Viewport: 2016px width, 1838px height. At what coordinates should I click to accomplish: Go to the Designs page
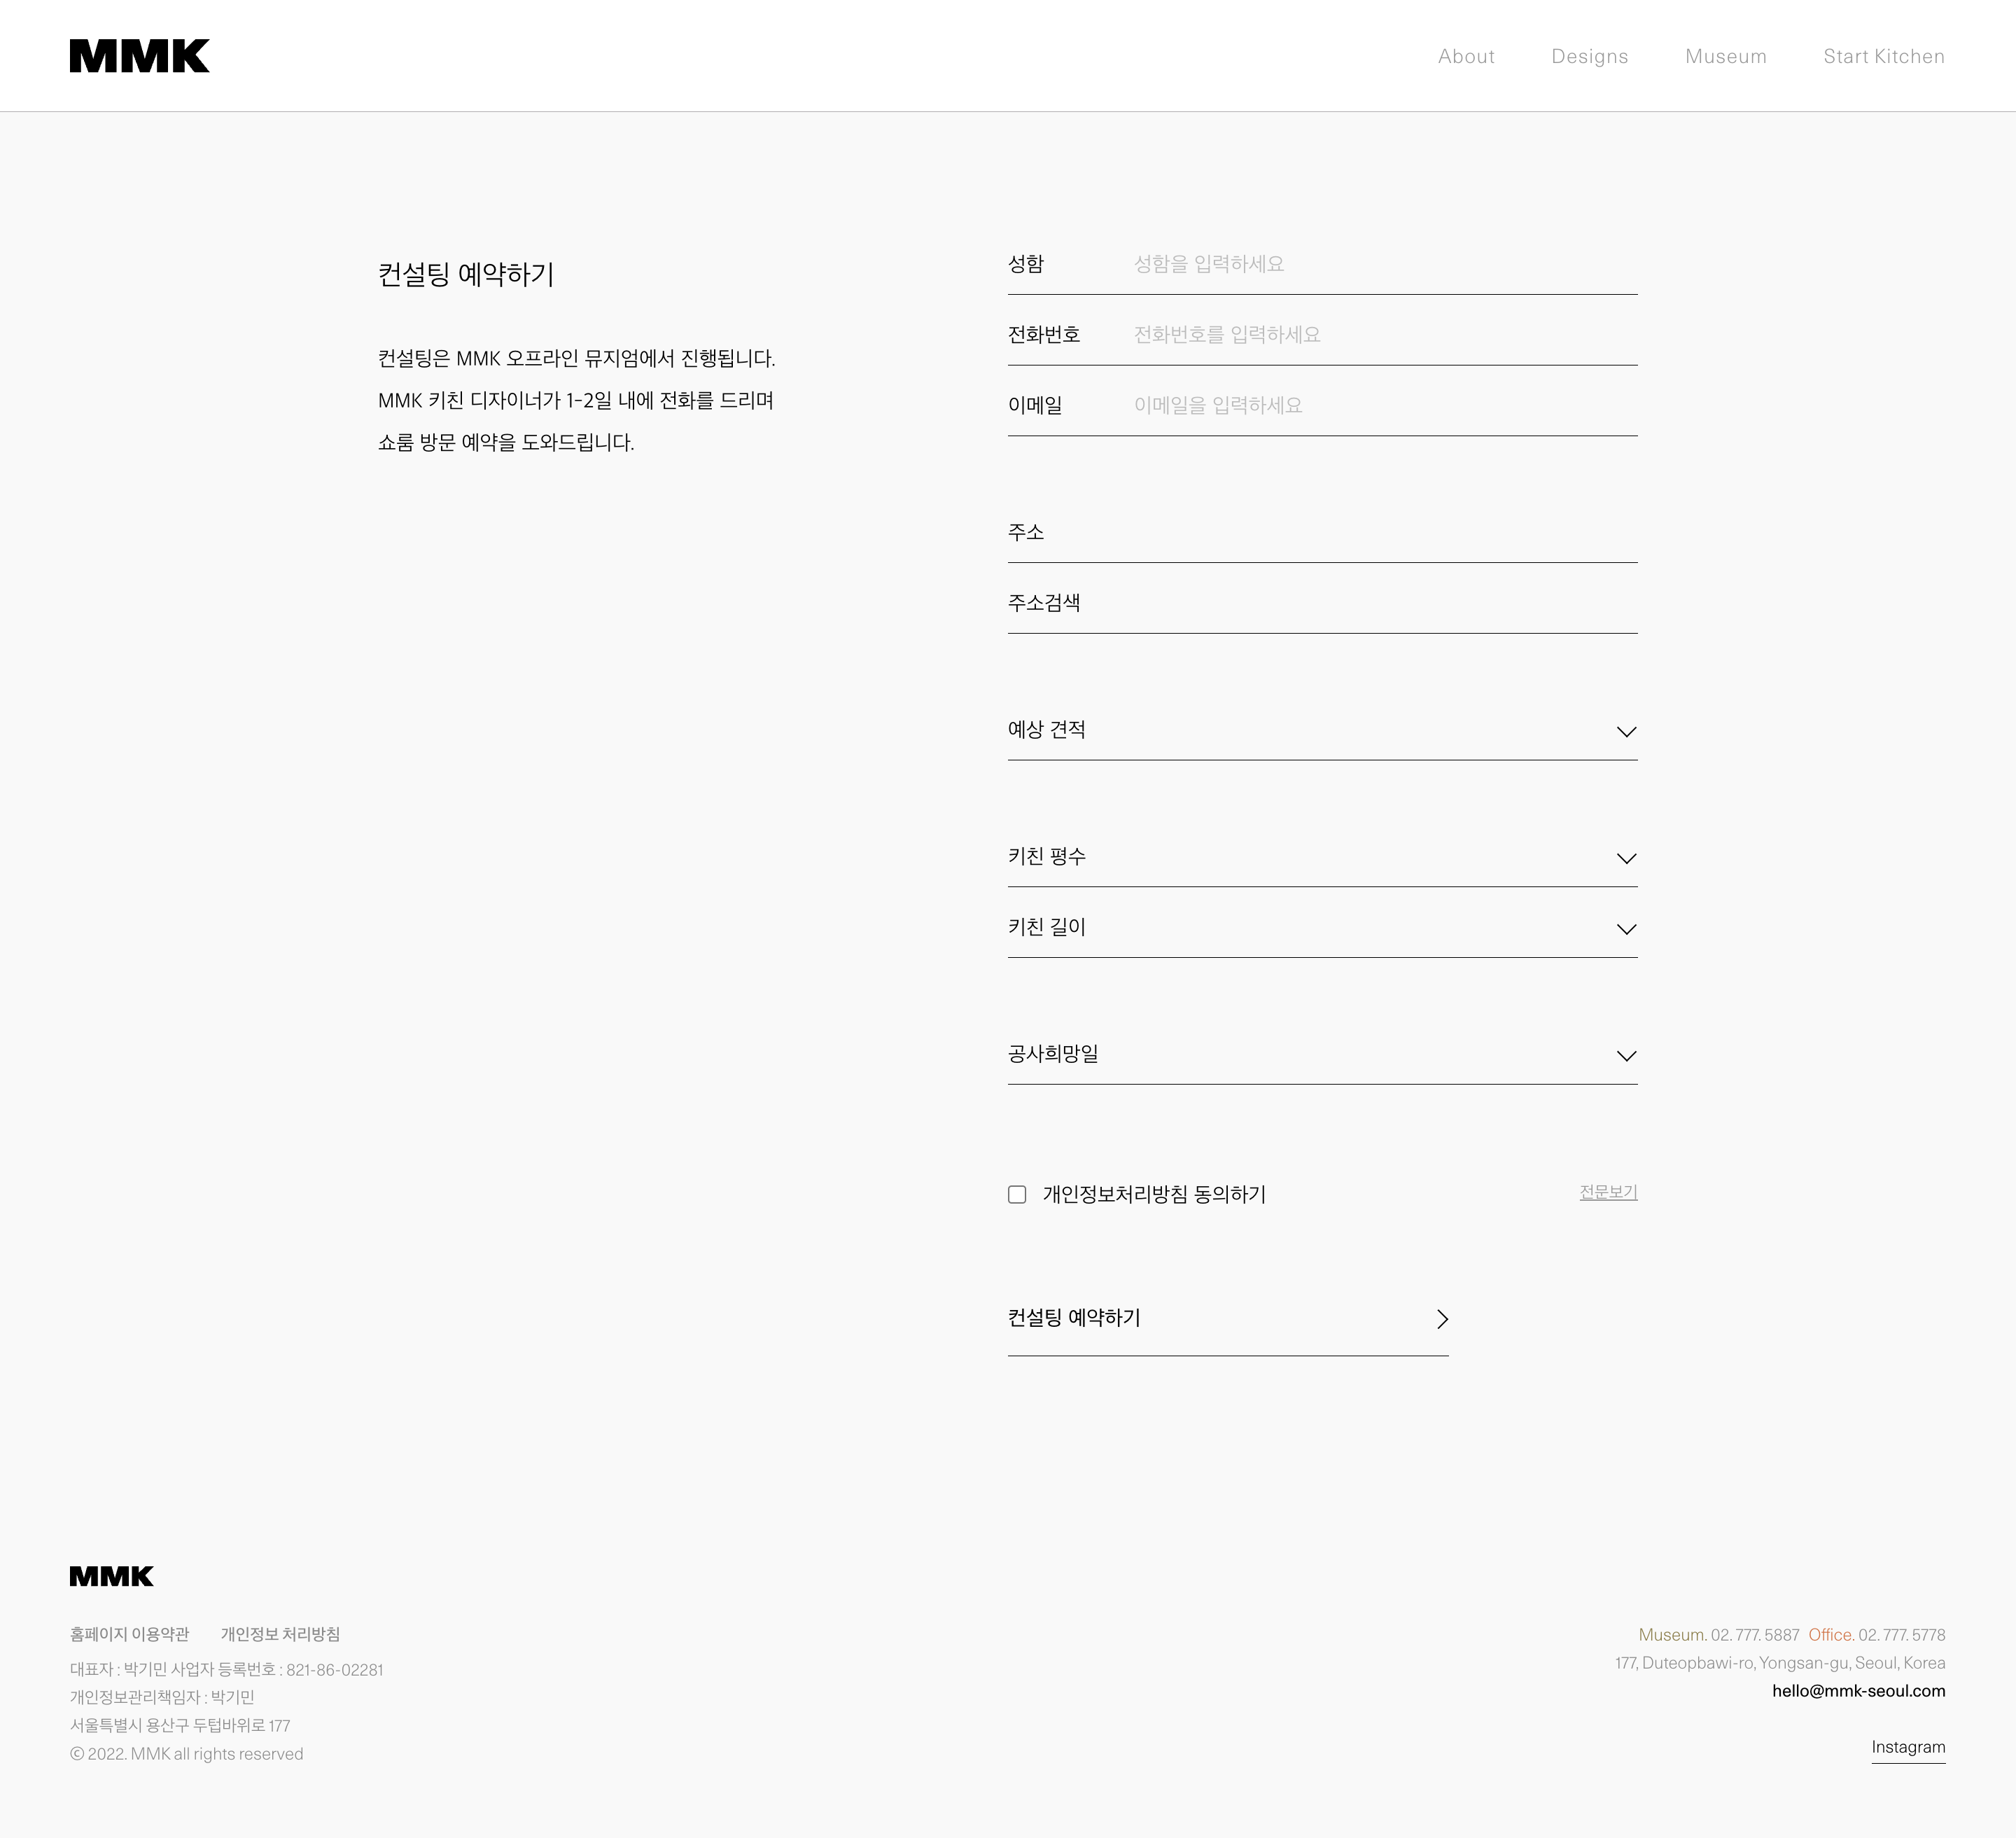[1589, 56]
